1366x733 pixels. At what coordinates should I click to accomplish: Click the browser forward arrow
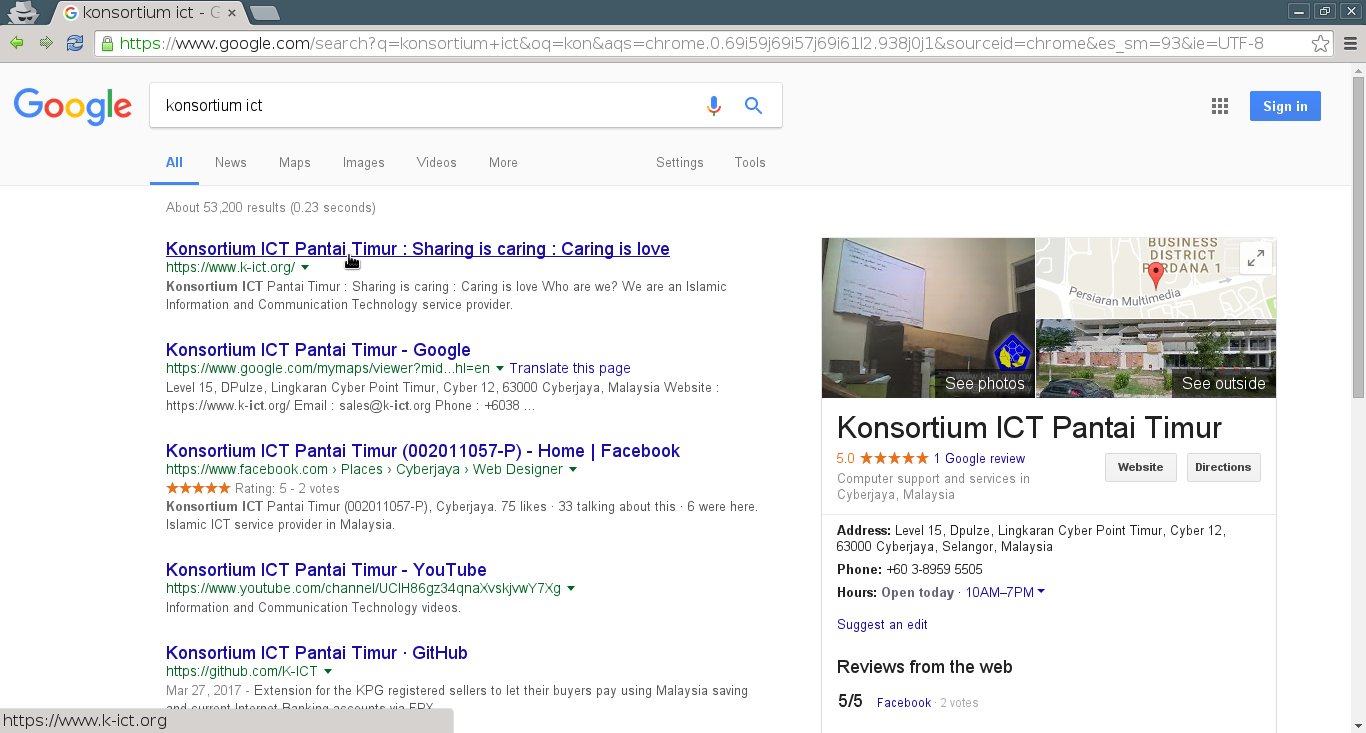click(46, 43)
